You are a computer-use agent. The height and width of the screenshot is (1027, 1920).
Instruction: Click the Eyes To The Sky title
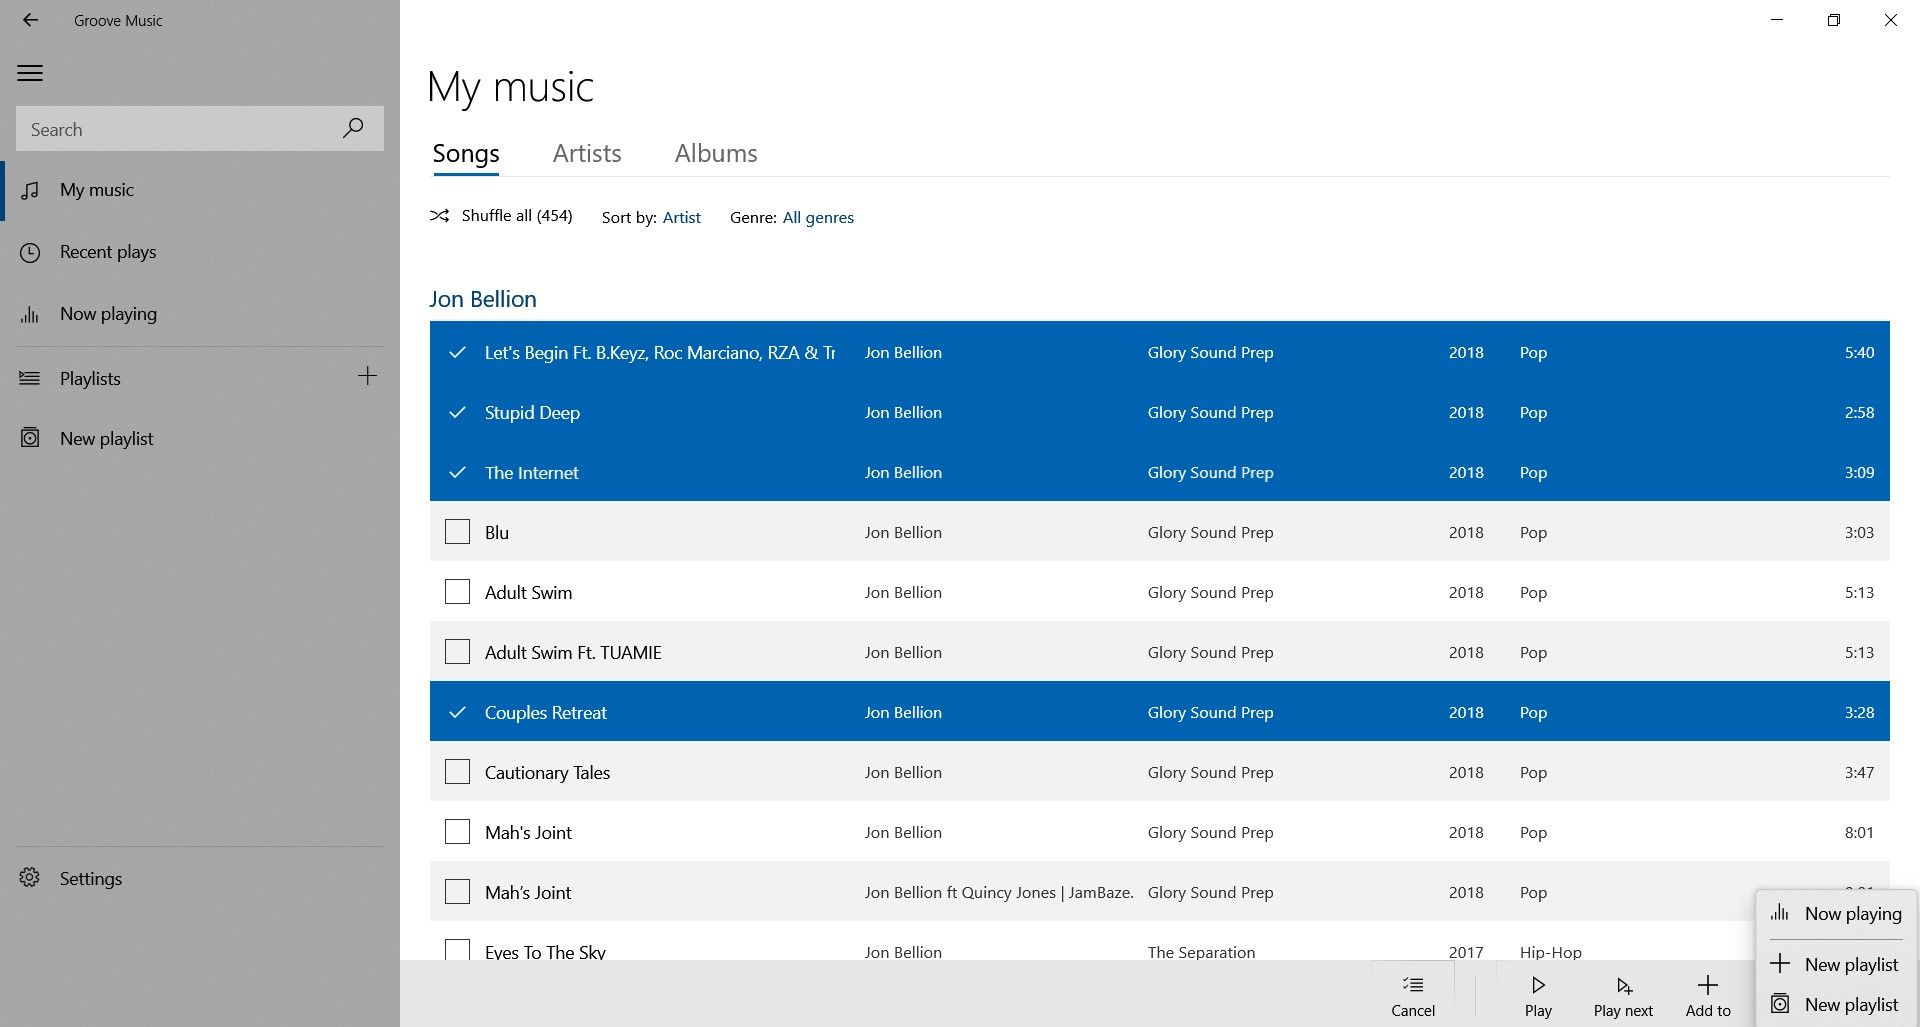pyautogui.click(x=545, y=952)
